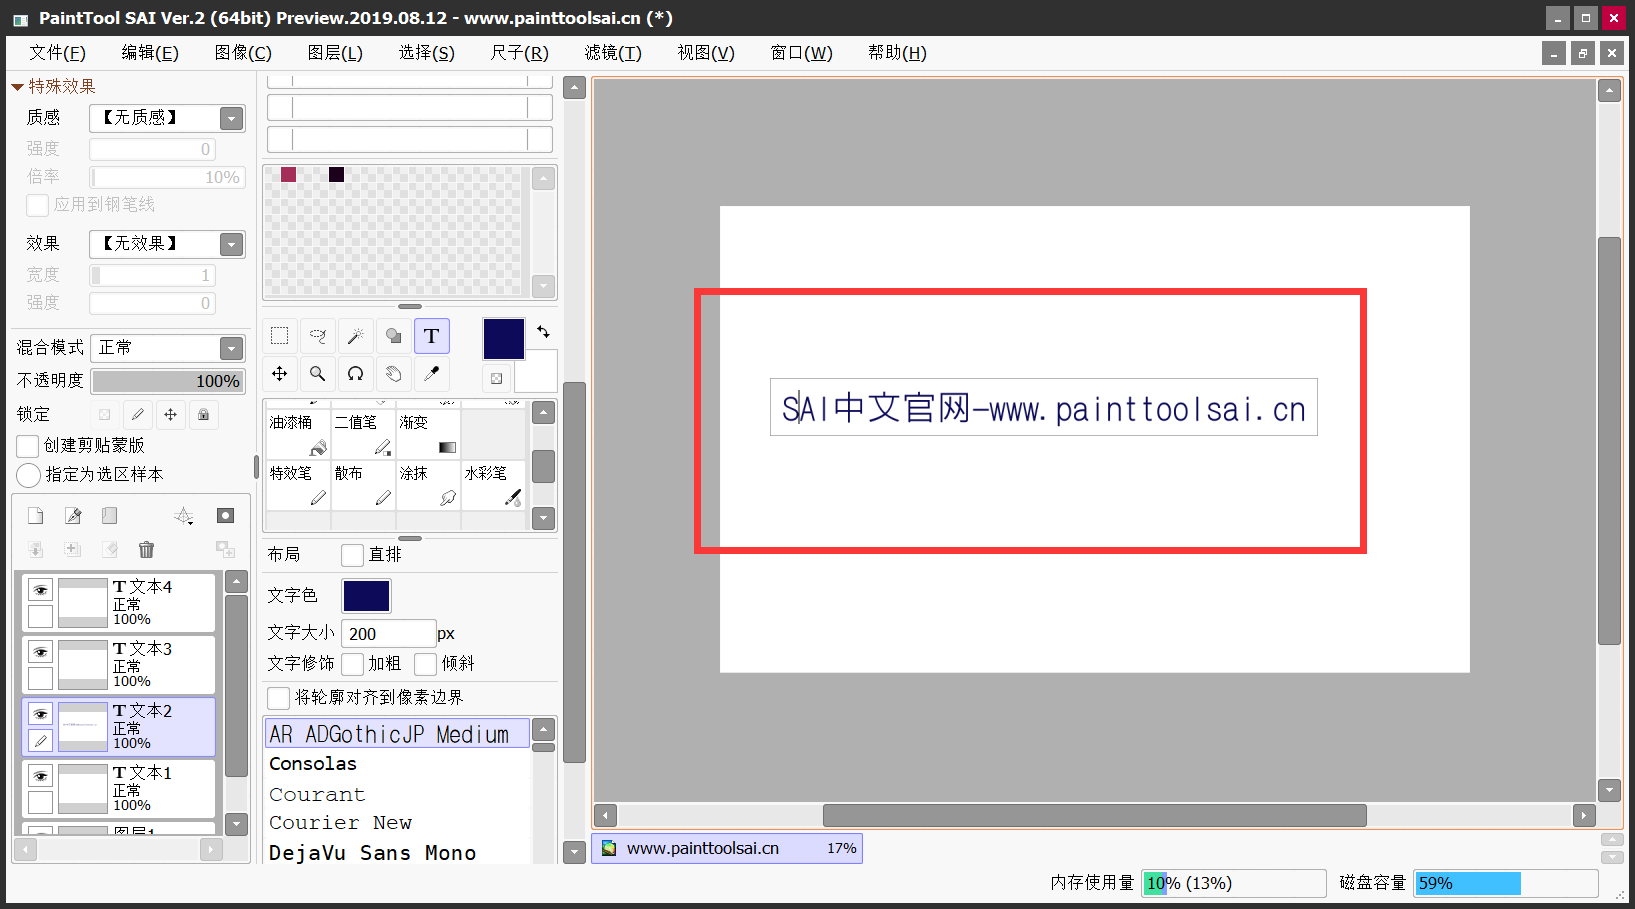Lock layer painting with pencil lock icon
This screenshot has height=909, width=1635.
tap(138, 414)
